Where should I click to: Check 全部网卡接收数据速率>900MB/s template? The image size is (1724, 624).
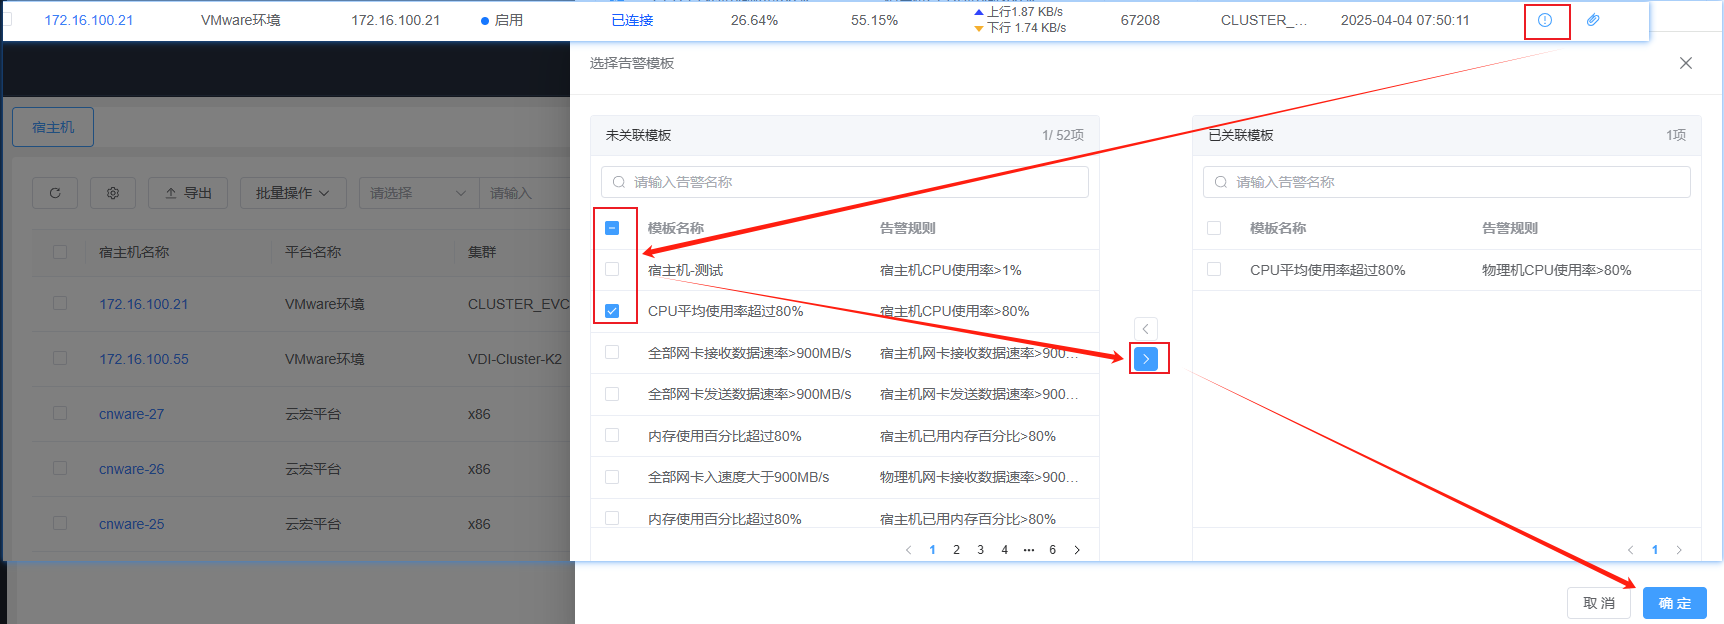(612, 352)
